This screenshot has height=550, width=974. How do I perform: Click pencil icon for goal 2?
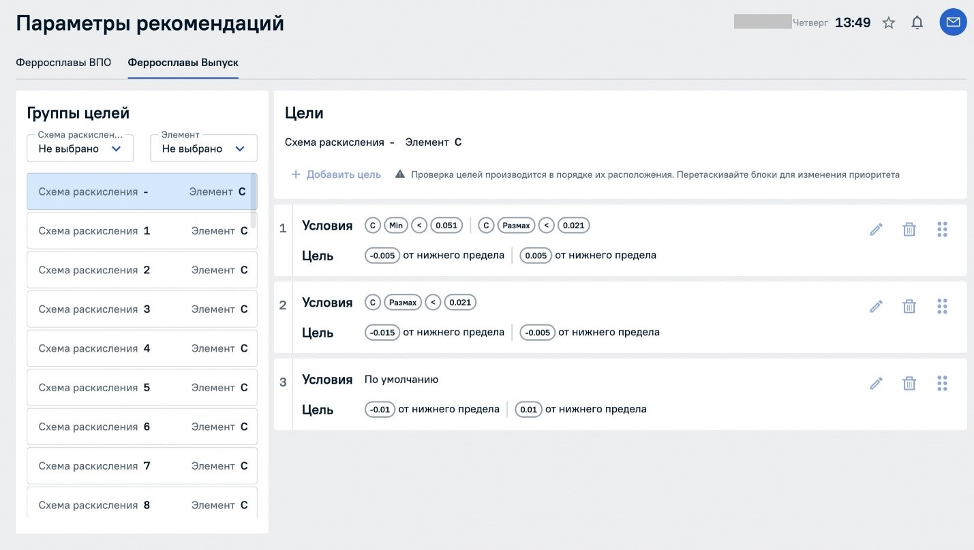pos(876,306)
